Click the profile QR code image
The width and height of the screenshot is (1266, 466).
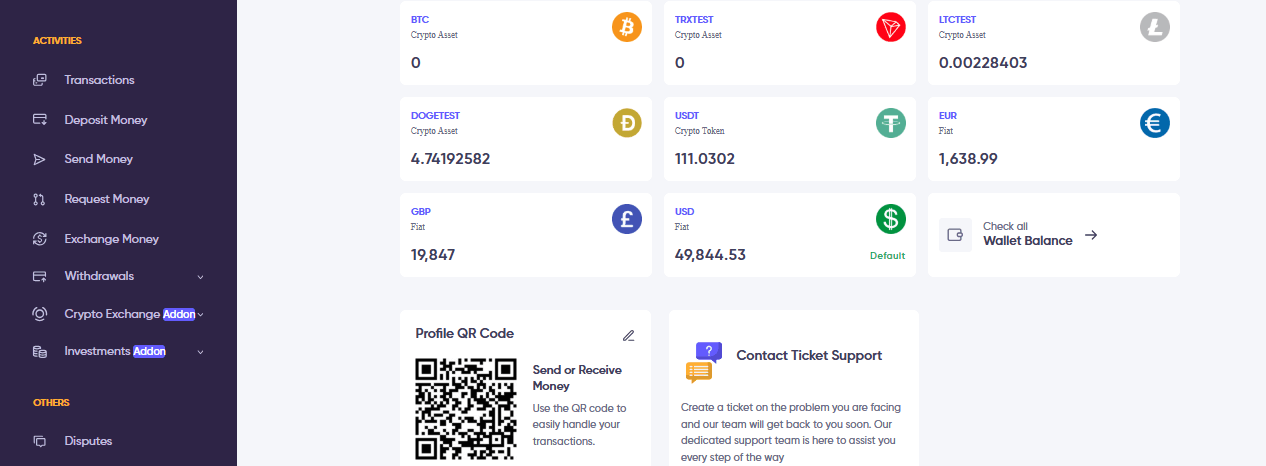[x=466, y=409]
